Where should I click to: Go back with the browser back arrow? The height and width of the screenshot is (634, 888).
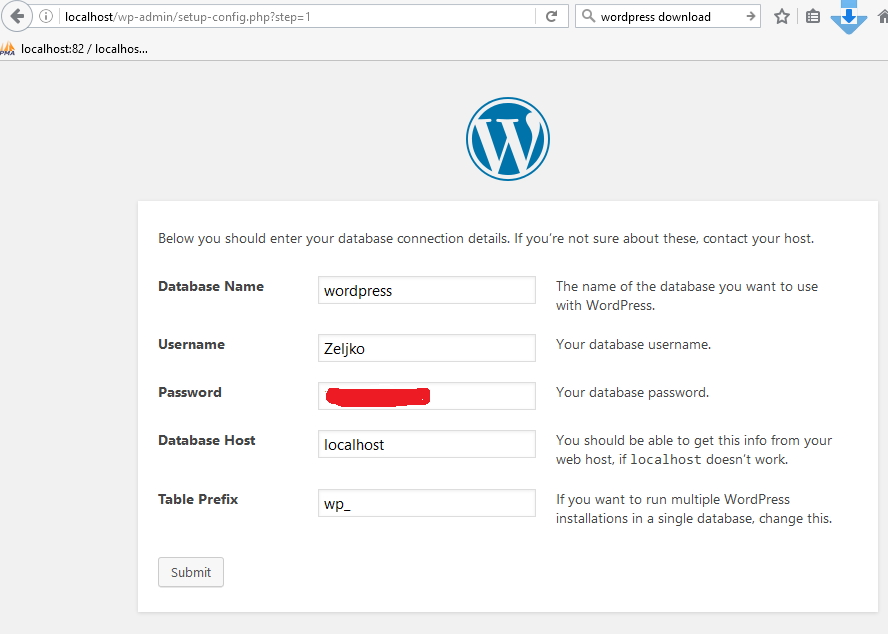16,16
